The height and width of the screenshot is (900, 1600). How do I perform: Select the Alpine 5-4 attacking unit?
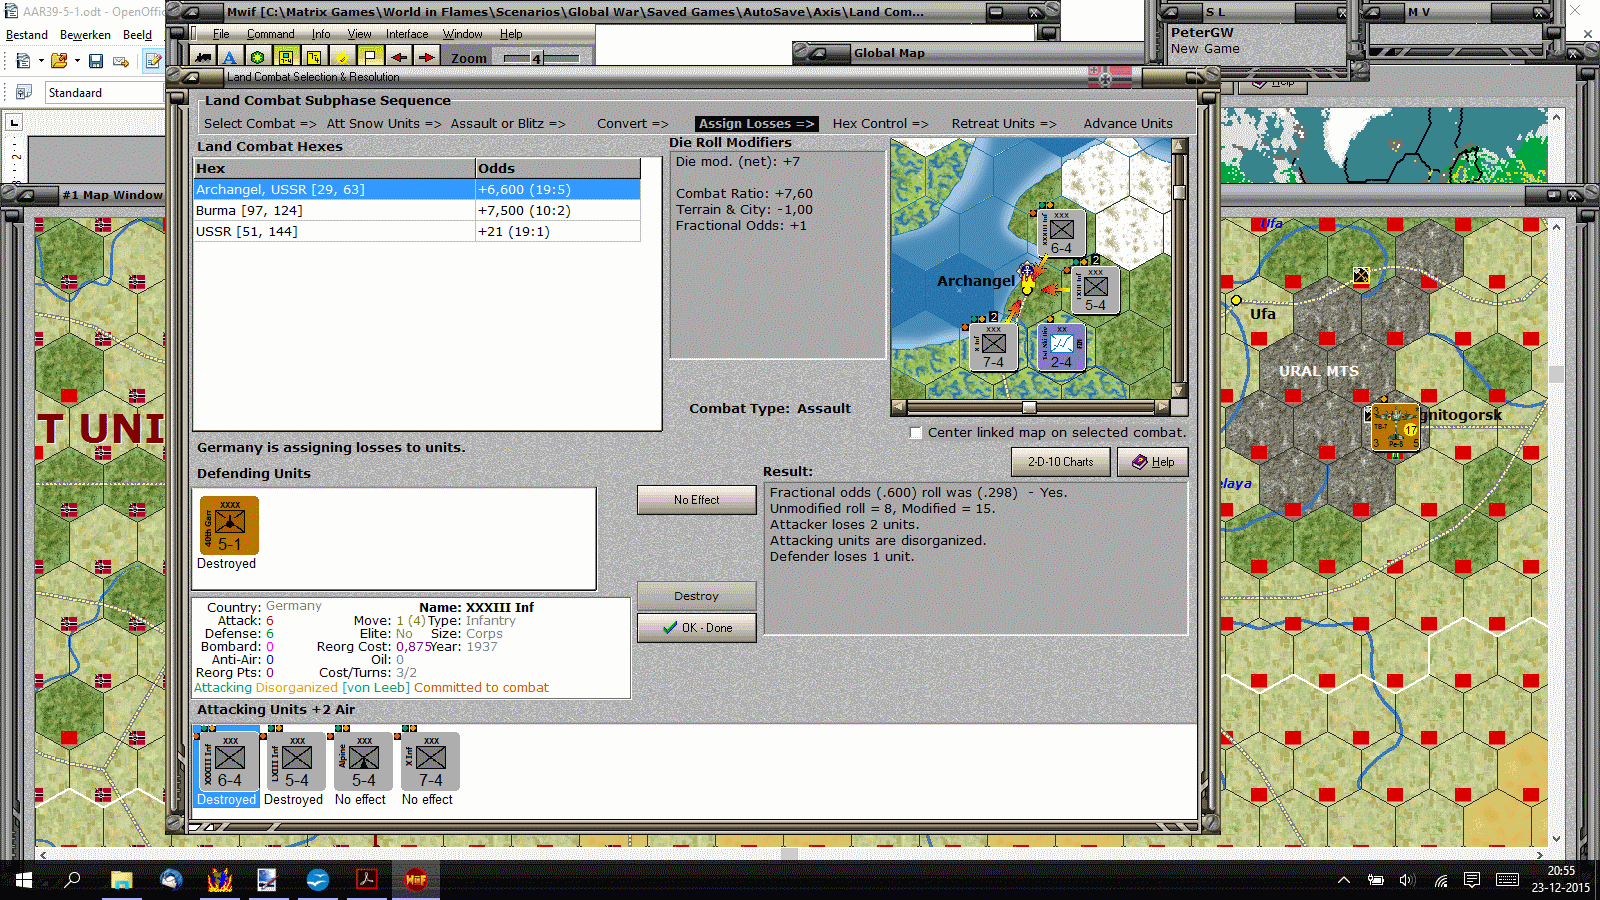point(361,761)
